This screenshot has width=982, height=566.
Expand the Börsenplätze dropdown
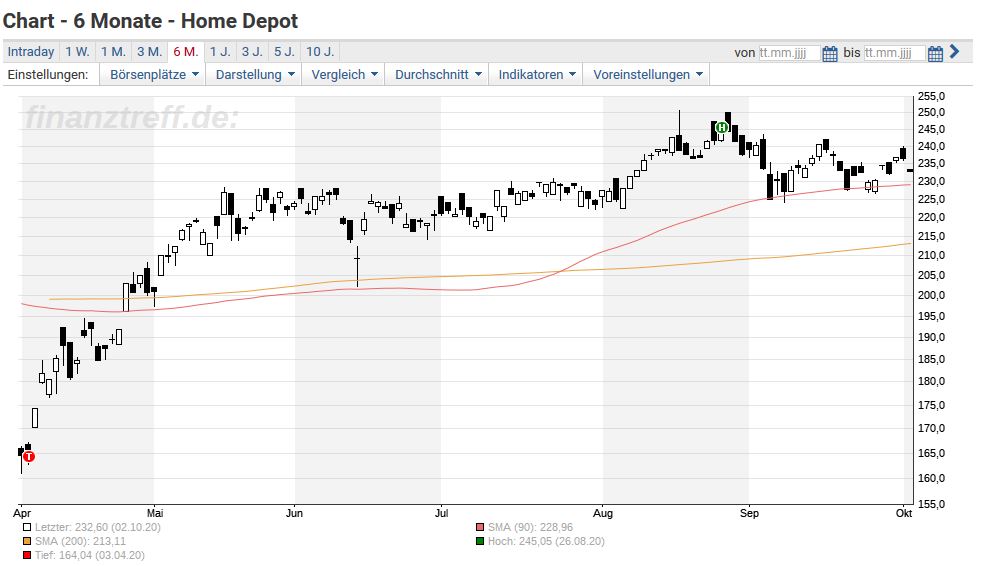point(153,75)
